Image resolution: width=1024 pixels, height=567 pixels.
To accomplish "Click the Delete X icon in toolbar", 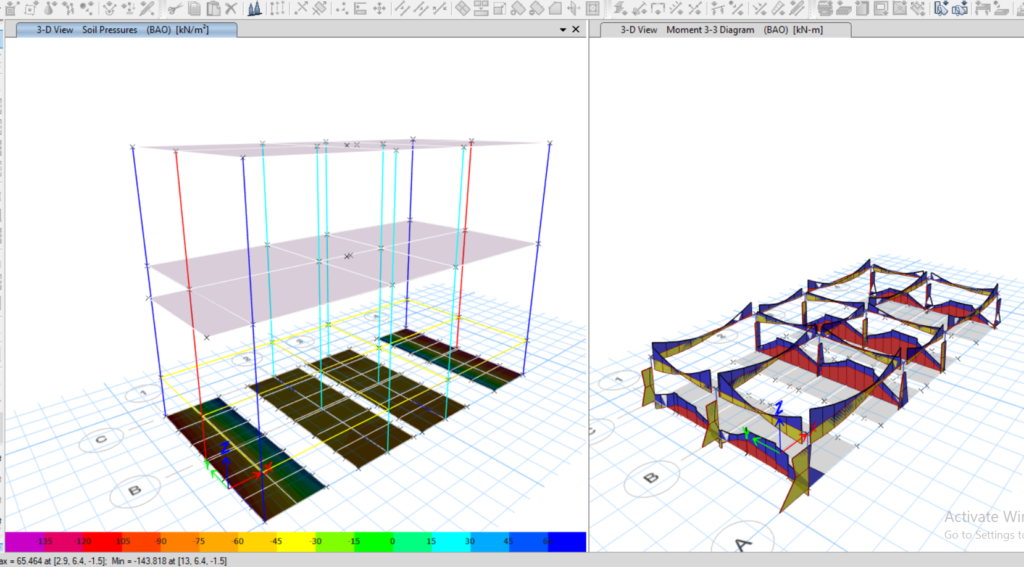I will (231, 8).
